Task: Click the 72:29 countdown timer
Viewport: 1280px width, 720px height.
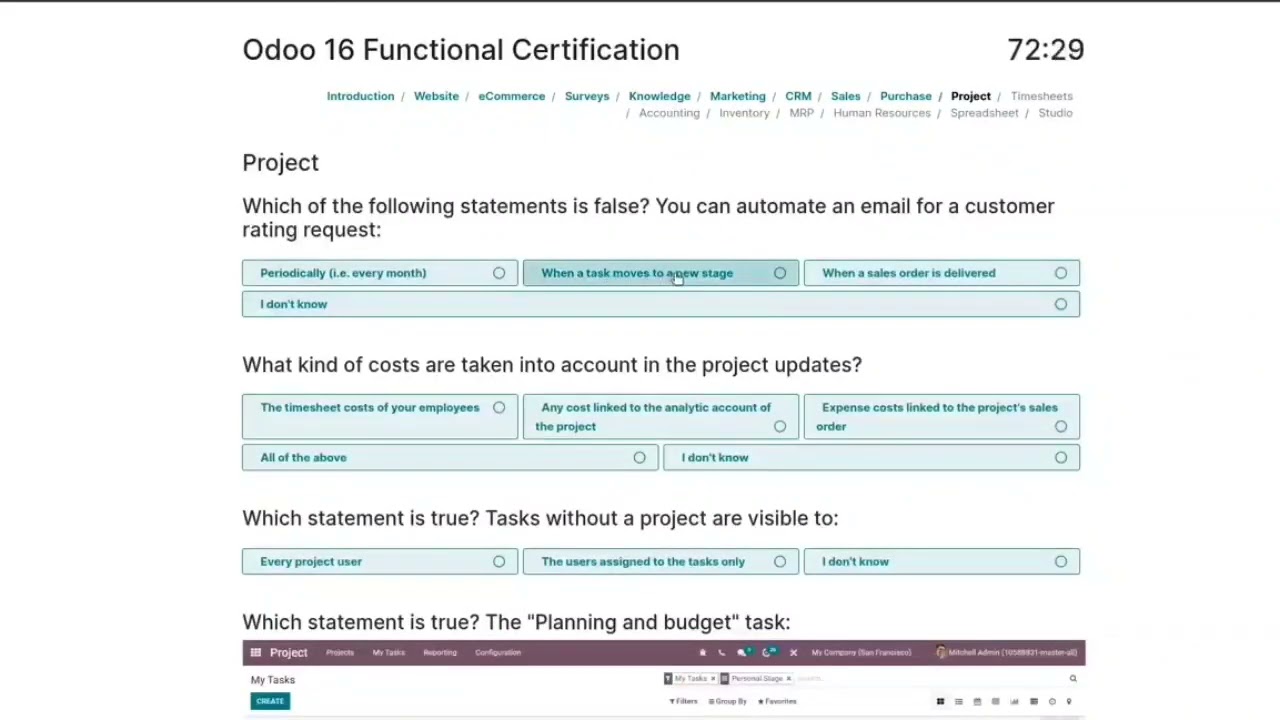Action: tap(1046, 50)
